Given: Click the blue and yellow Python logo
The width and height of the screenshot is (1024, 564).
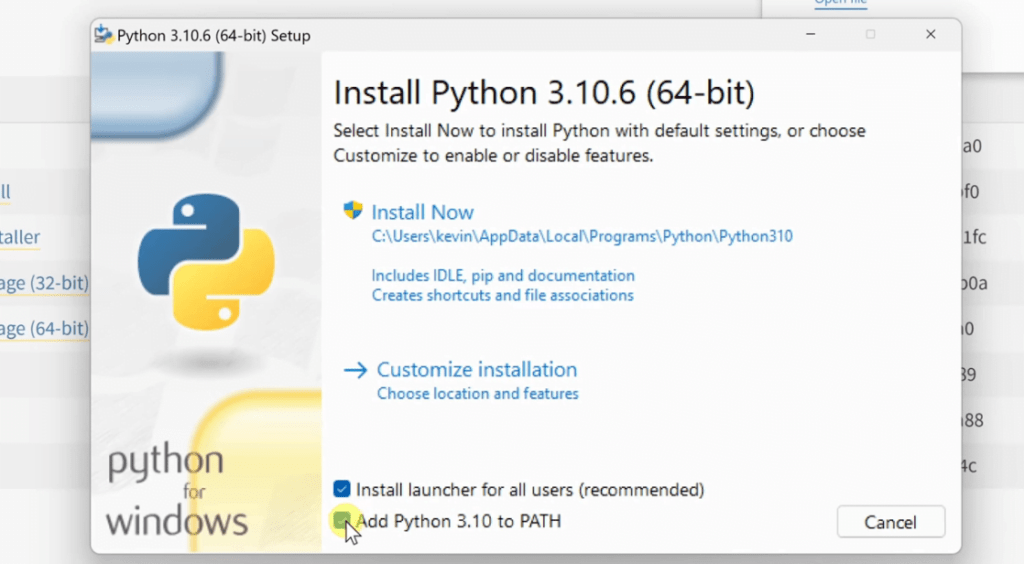Looking at the screenshot, I should (206, 262).
